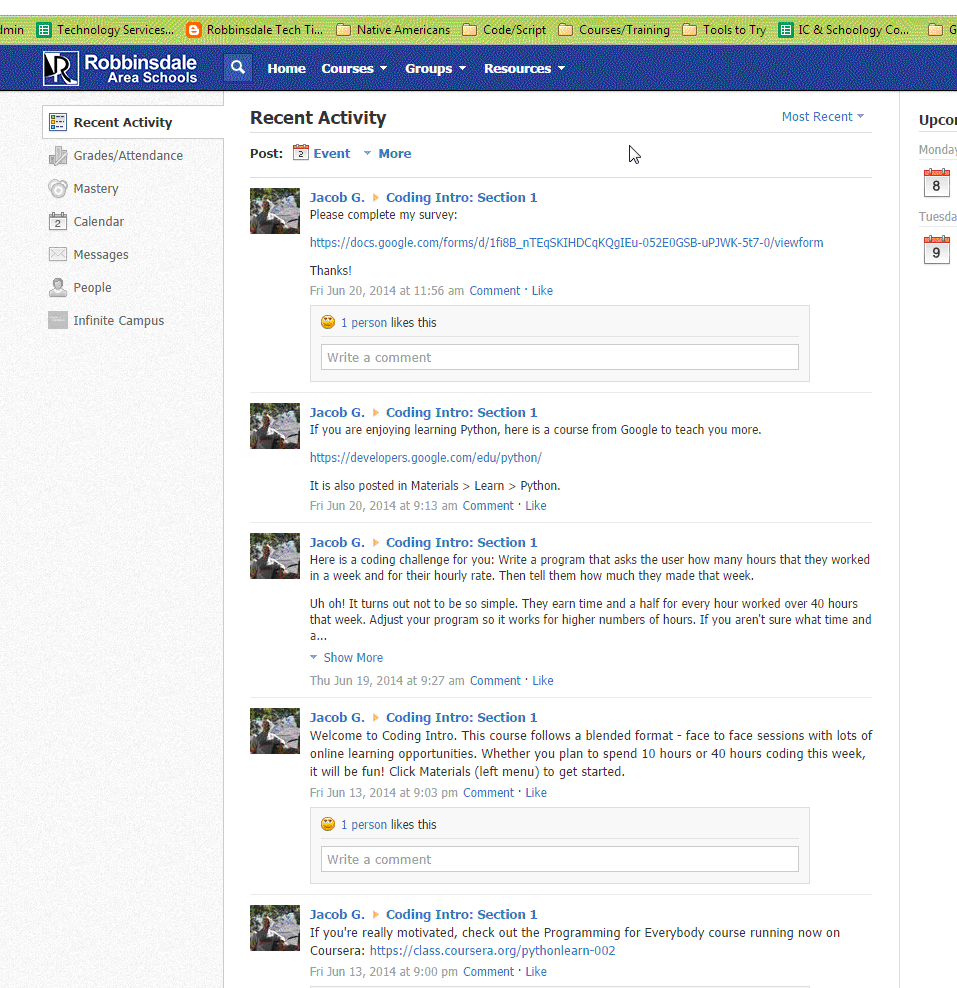
Task: Open People in the sidebar
Action: (80, 287)
